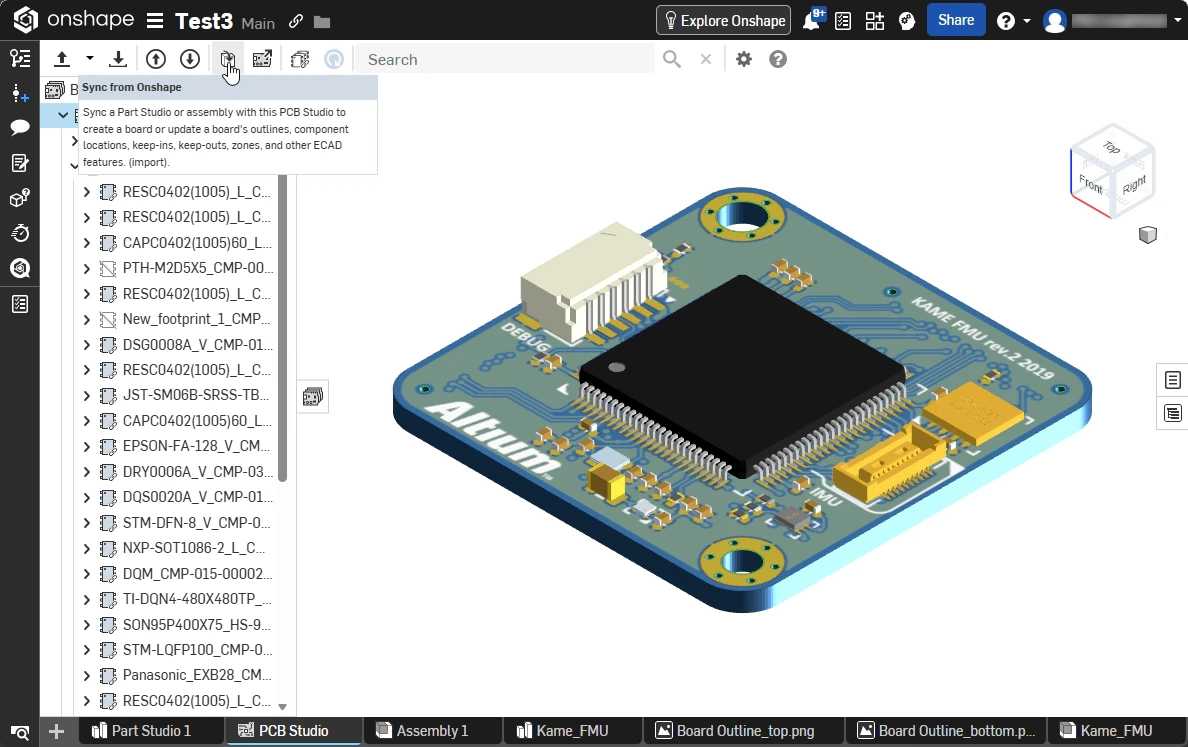Open the export dropdown arrow
The image size is (1188, 747).
pyautogui.click(x=89, y=58)
